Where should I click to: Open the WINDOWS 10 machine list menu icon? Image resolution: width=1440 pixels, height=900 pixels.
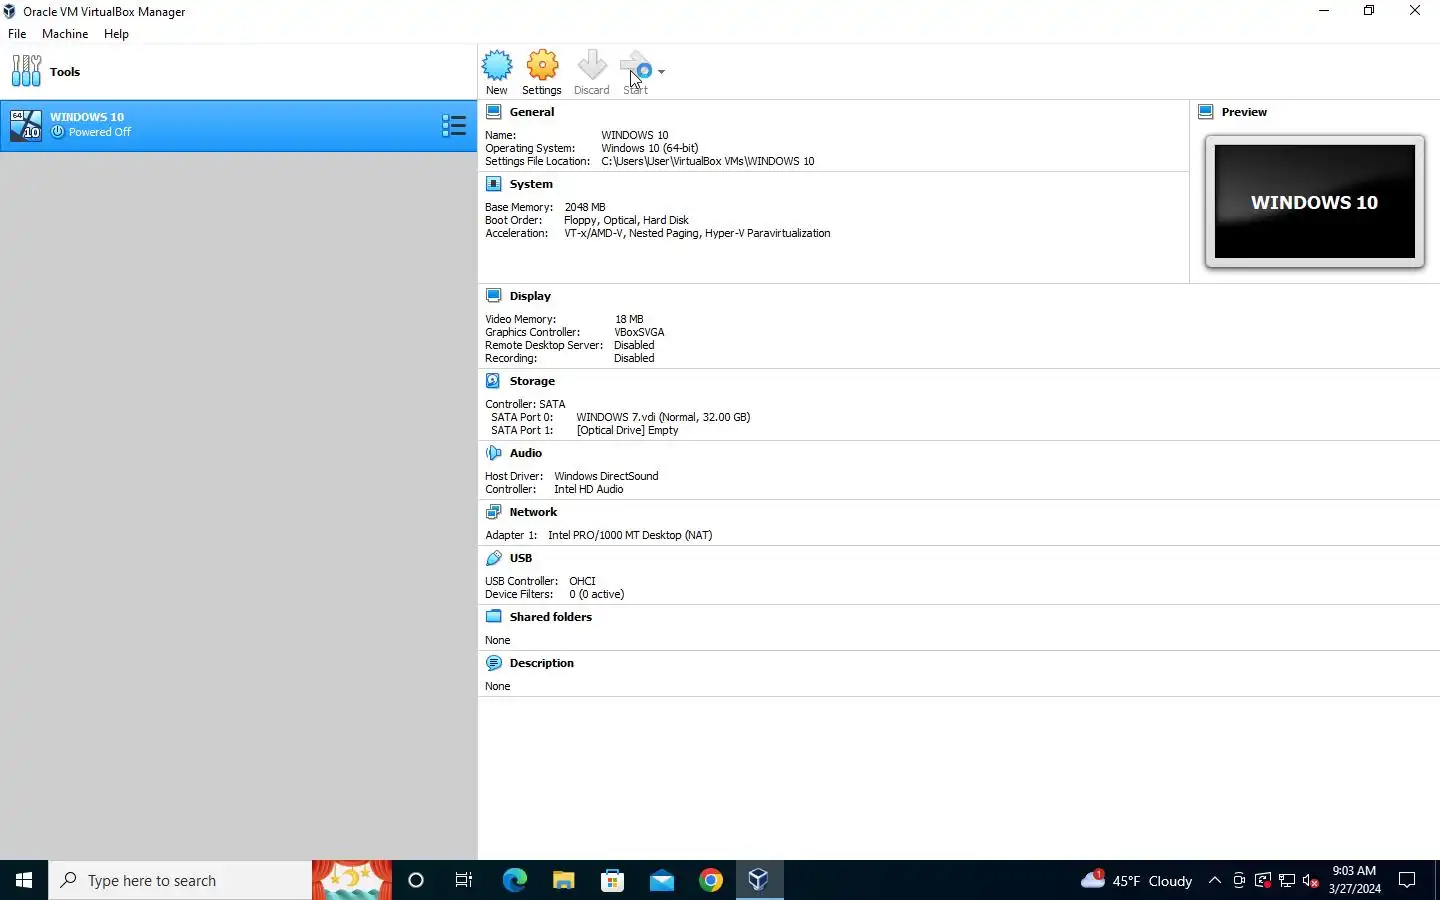pyautogui.click(x=454, y=125)
